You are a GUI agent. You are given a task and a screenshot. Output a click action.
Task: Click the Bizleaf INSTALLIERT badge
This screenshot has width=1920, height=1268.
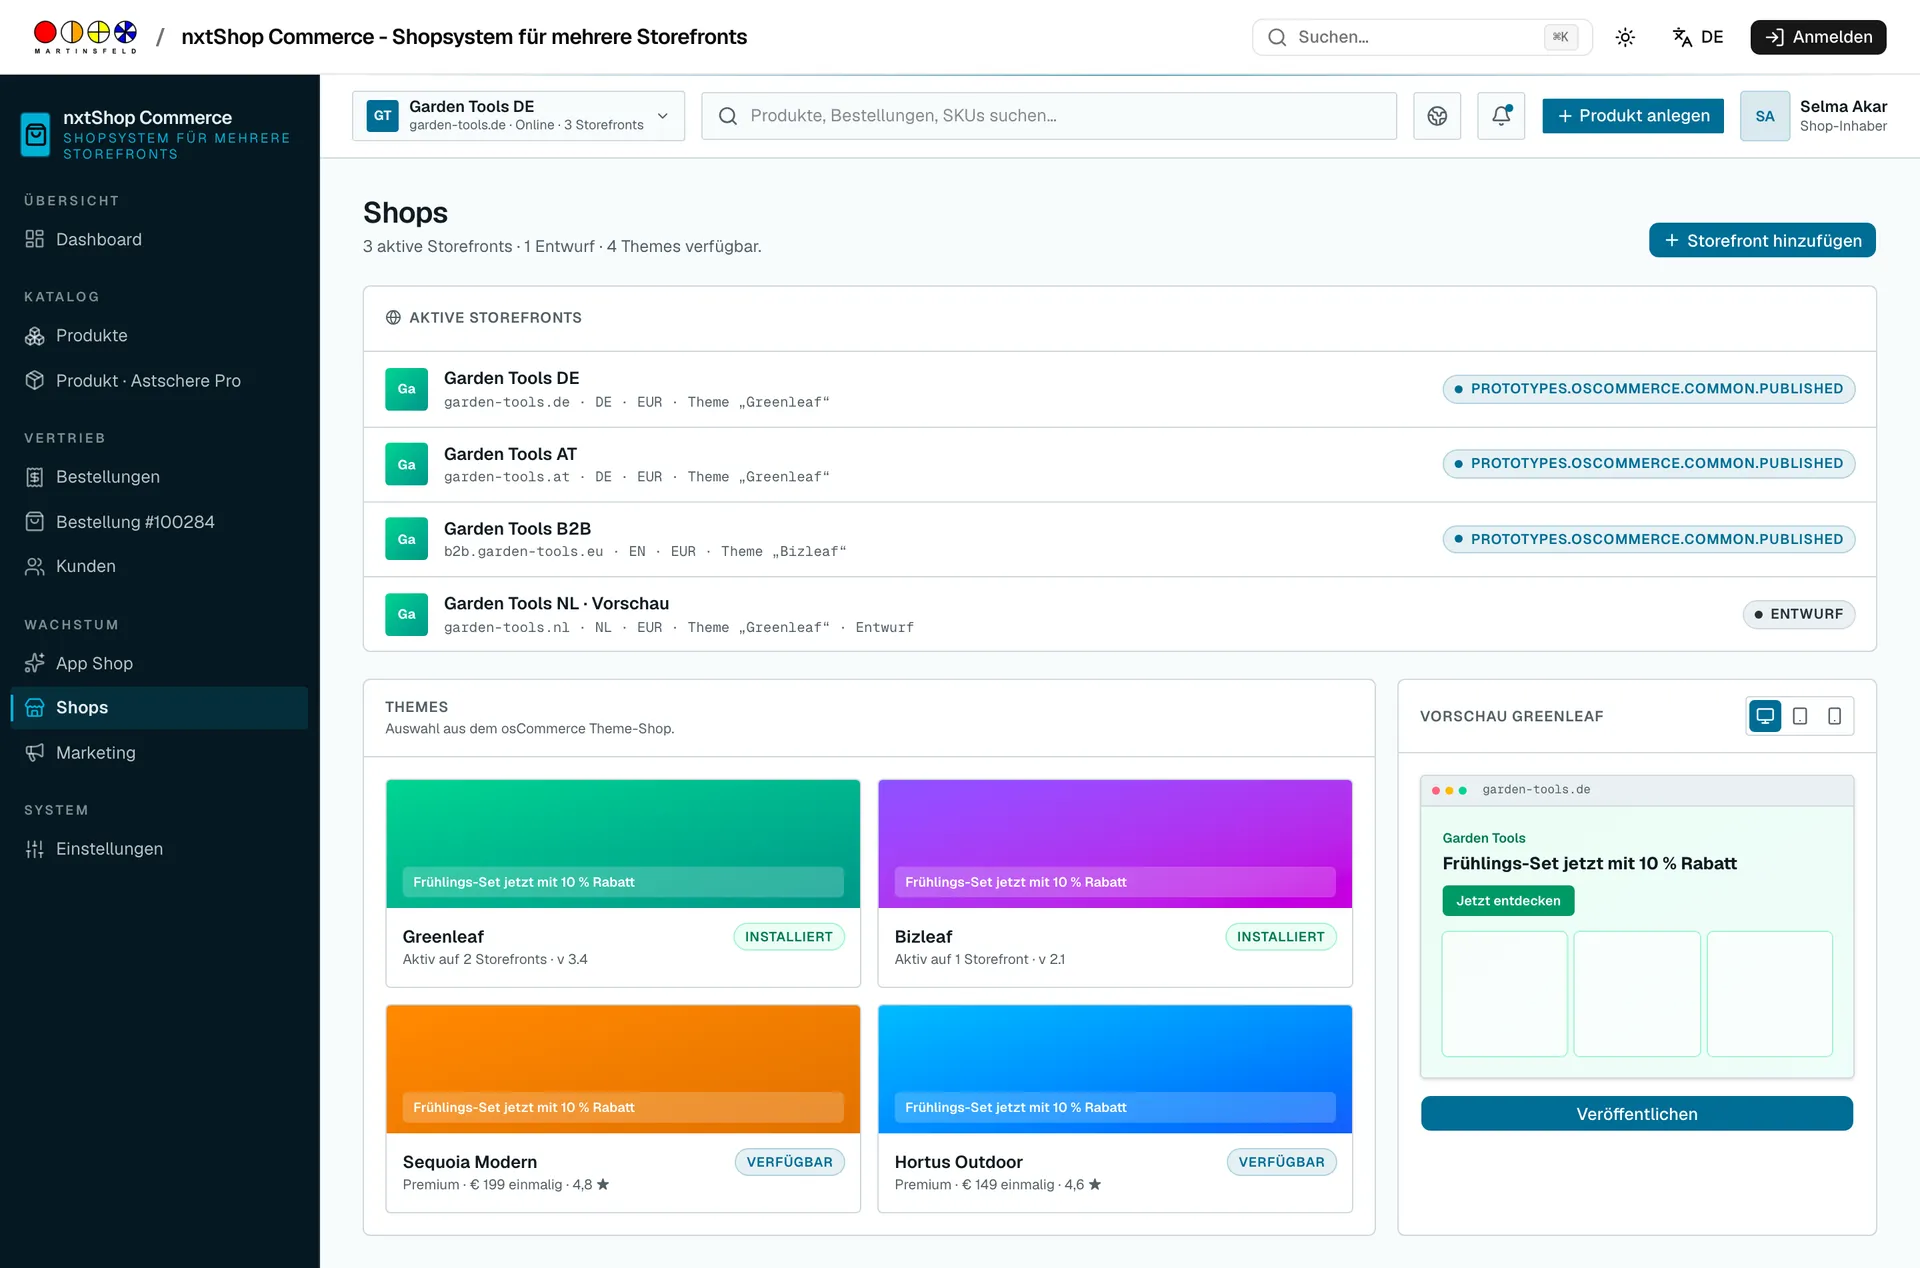[x=1281, y=937]
